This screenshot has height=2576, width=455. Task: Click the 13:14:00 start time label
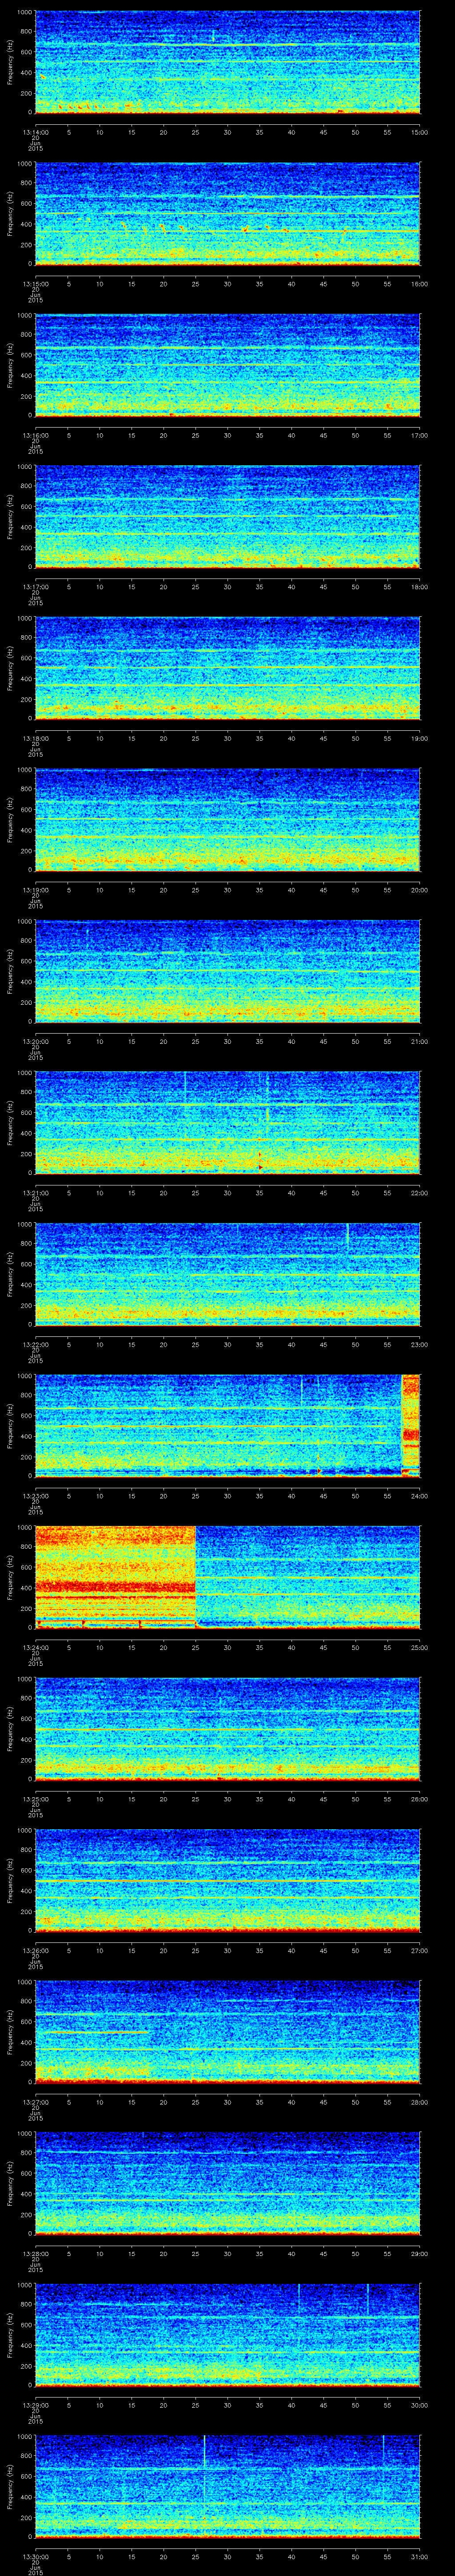35,132
